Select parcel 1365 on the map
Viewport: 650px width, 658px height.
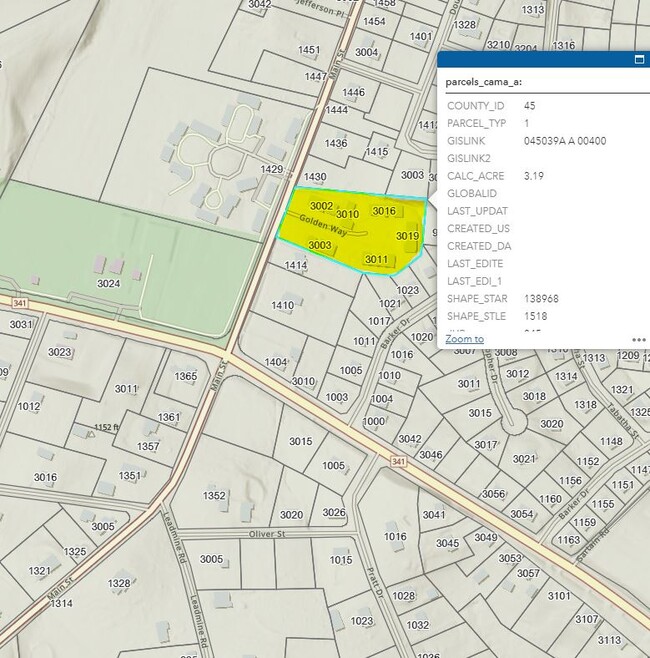pyautogui.click(x=186, y=377)
